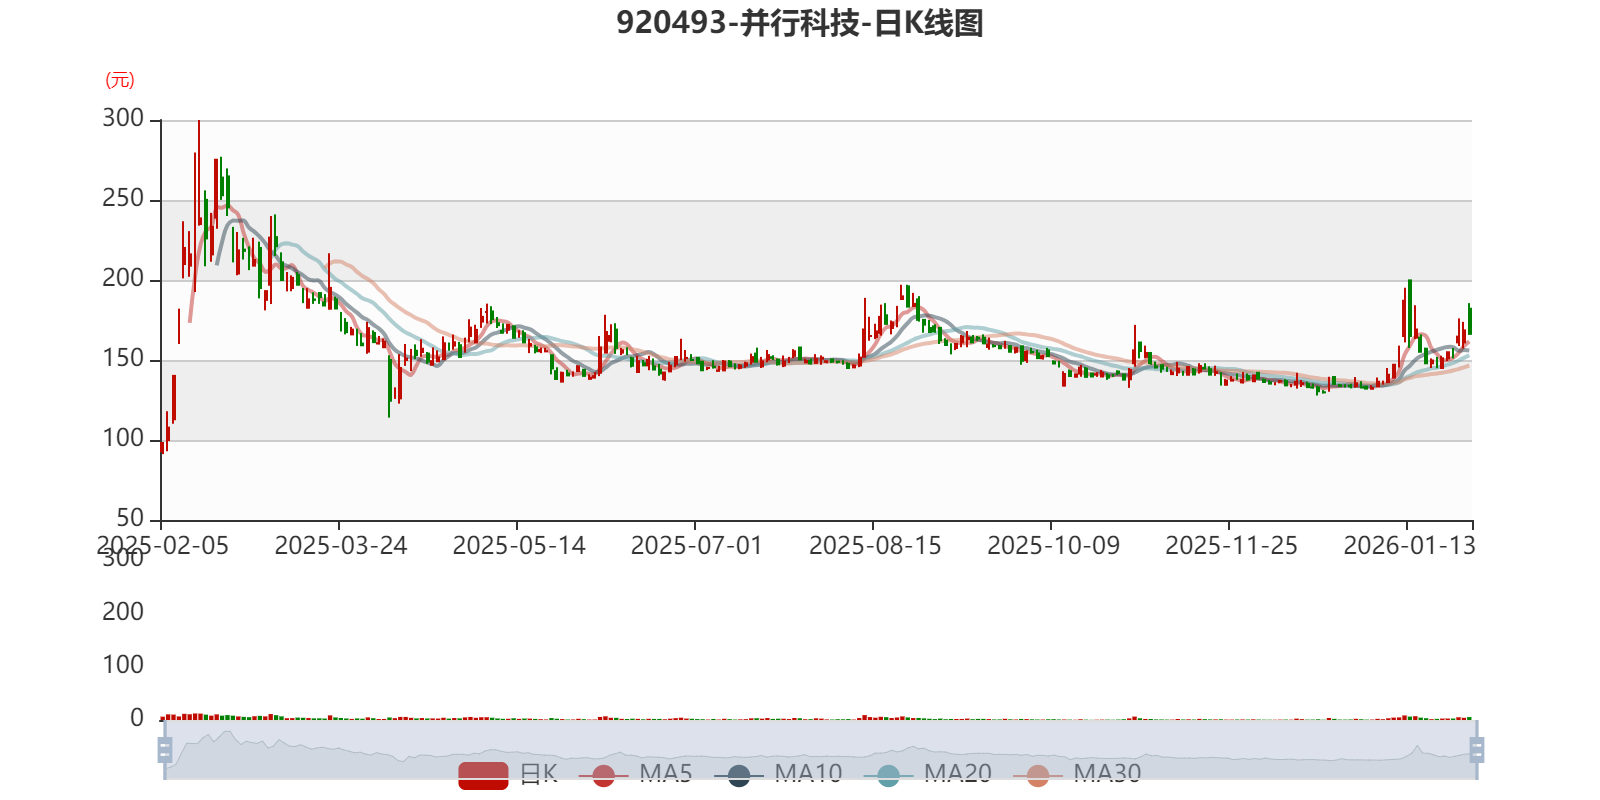Click the 2025-08-15 date axis label
1600x800 pixels.
[875, 546]
